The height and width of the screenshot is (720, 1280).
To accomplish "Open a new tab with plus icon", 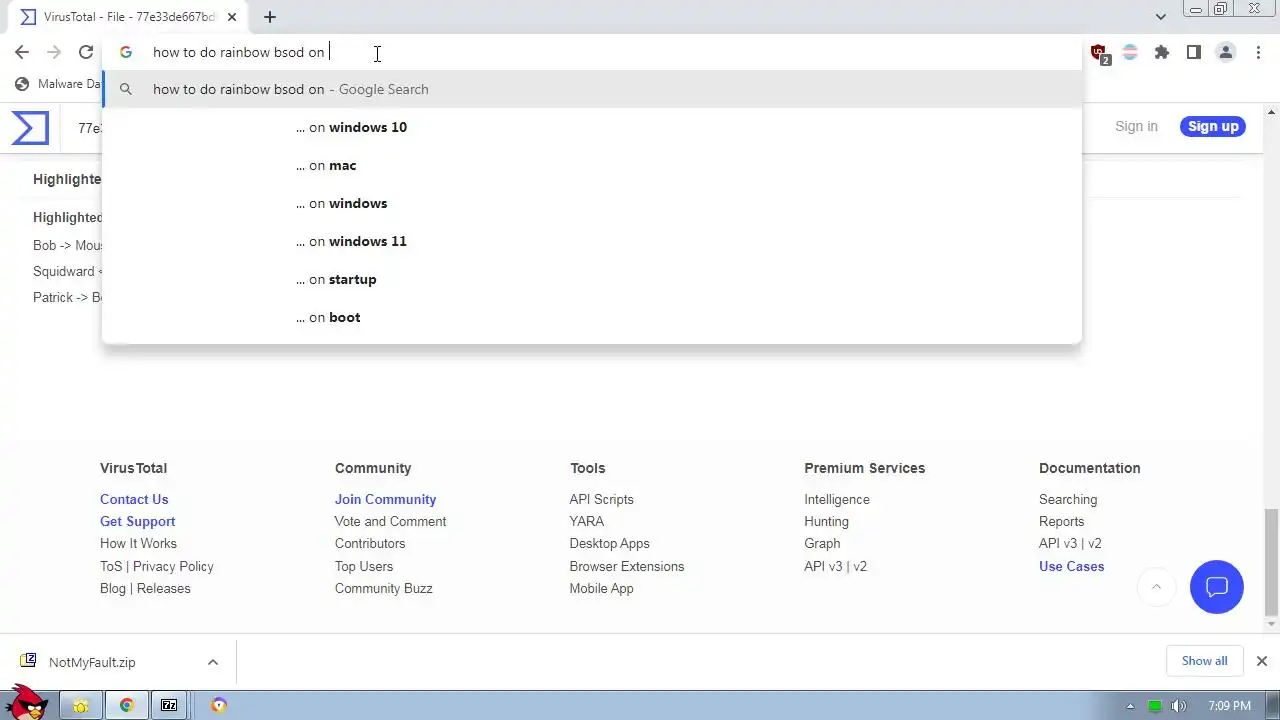I will click(x=270, y=17).
